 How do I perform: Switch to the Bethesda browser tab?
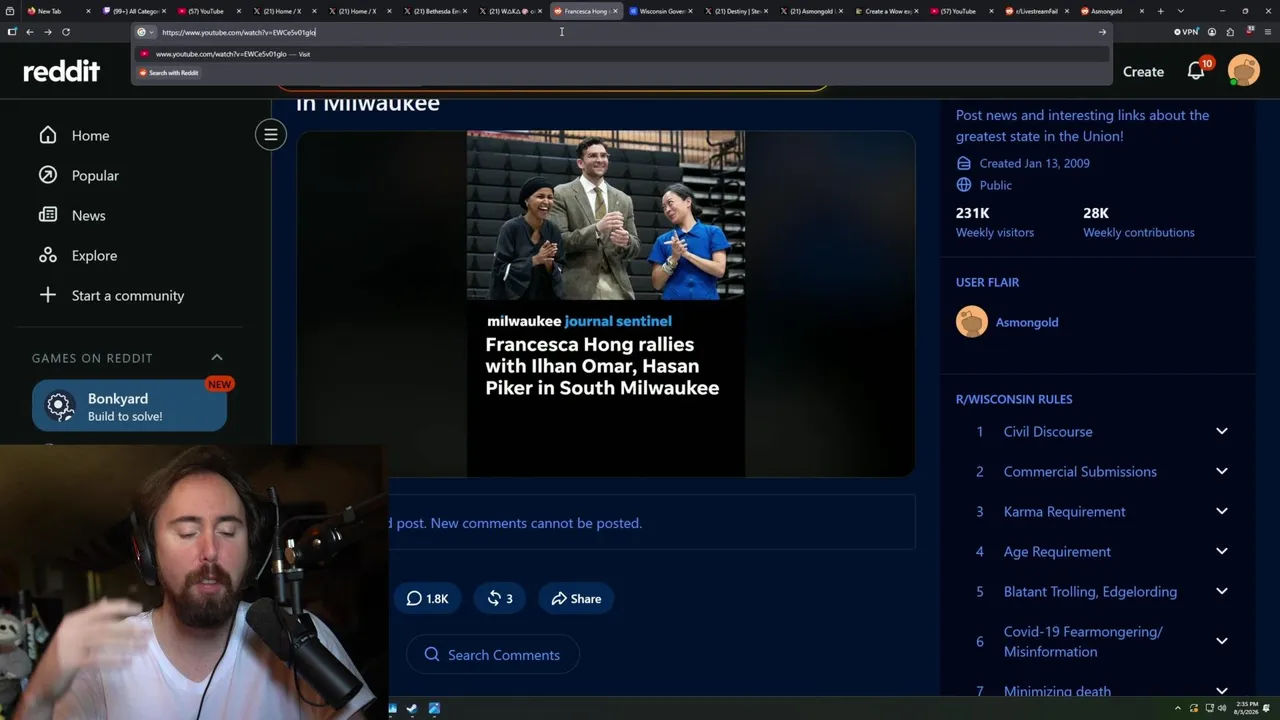click(434, 11)
